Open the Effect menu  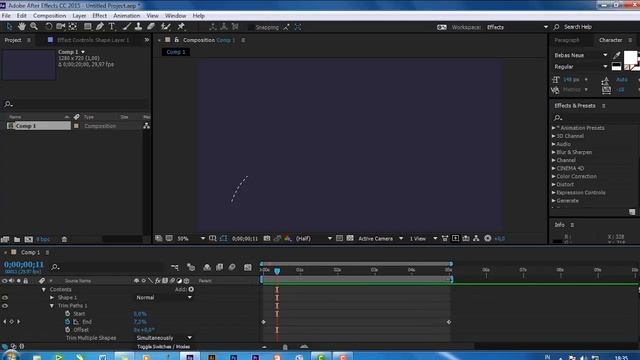pos(99,16)
